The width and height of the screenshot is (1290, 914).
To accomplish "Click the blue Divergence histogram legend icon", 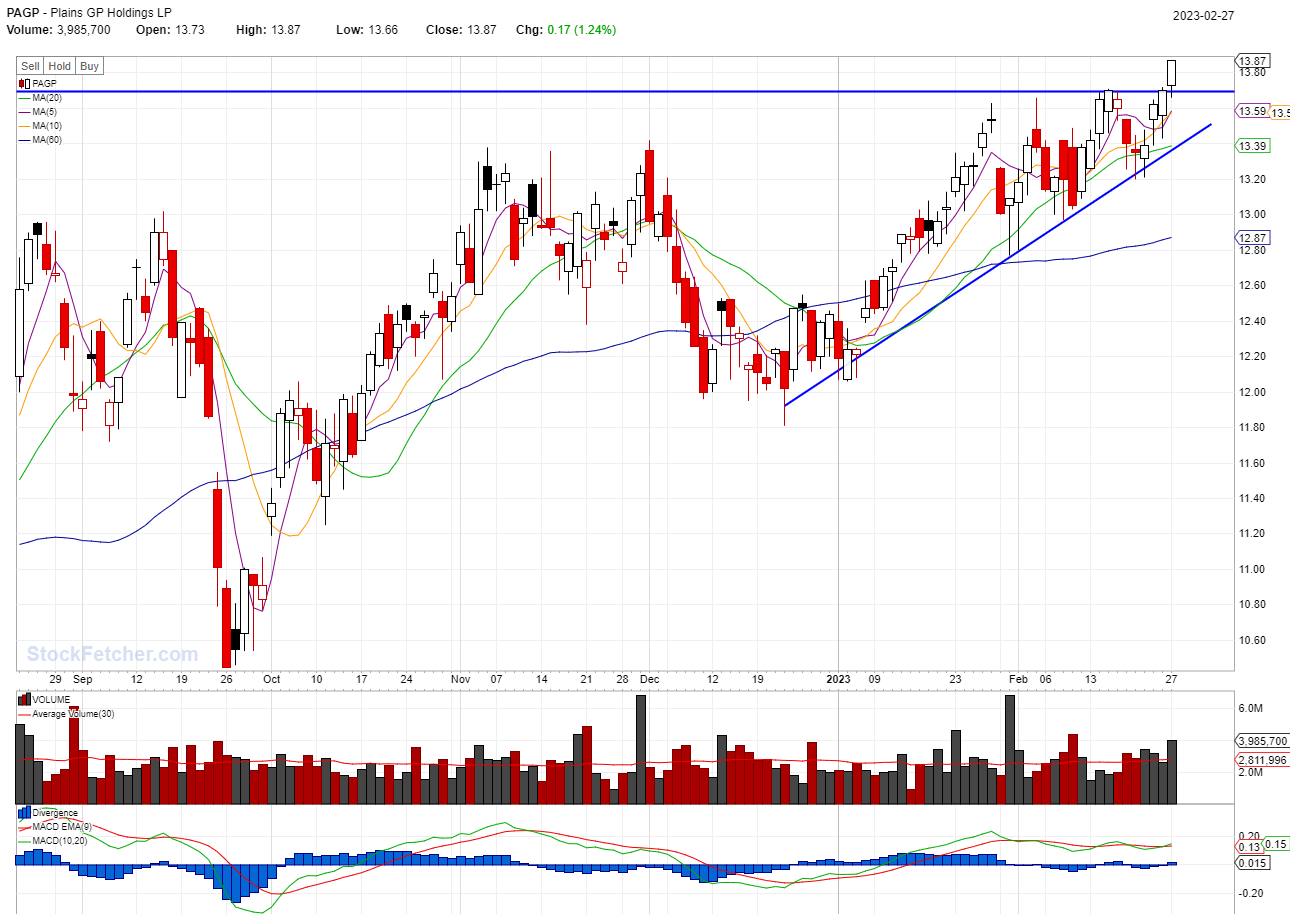I will click(x=25, y=813).
